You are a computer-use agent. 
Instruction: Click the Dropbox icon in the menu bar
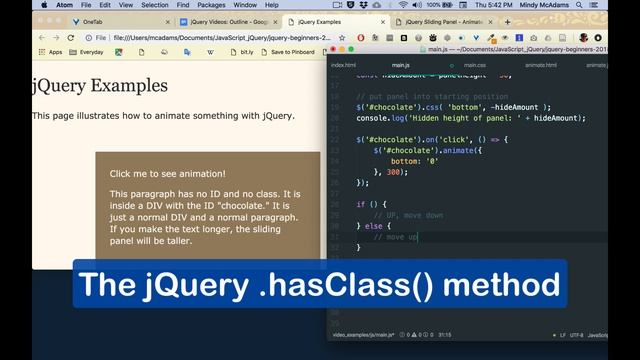click(x=363, y=5)
